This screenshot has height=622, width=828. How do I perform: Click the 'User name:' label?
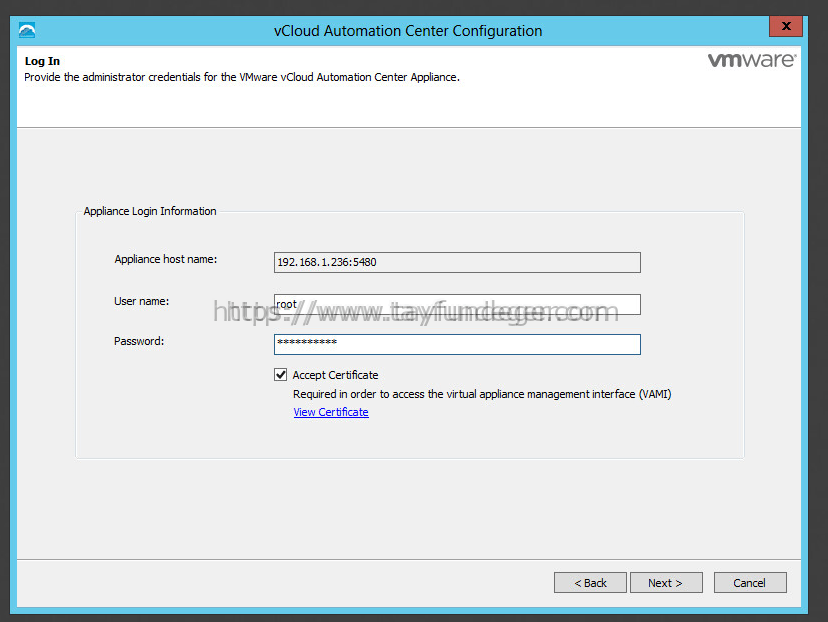tap(142, 301)
